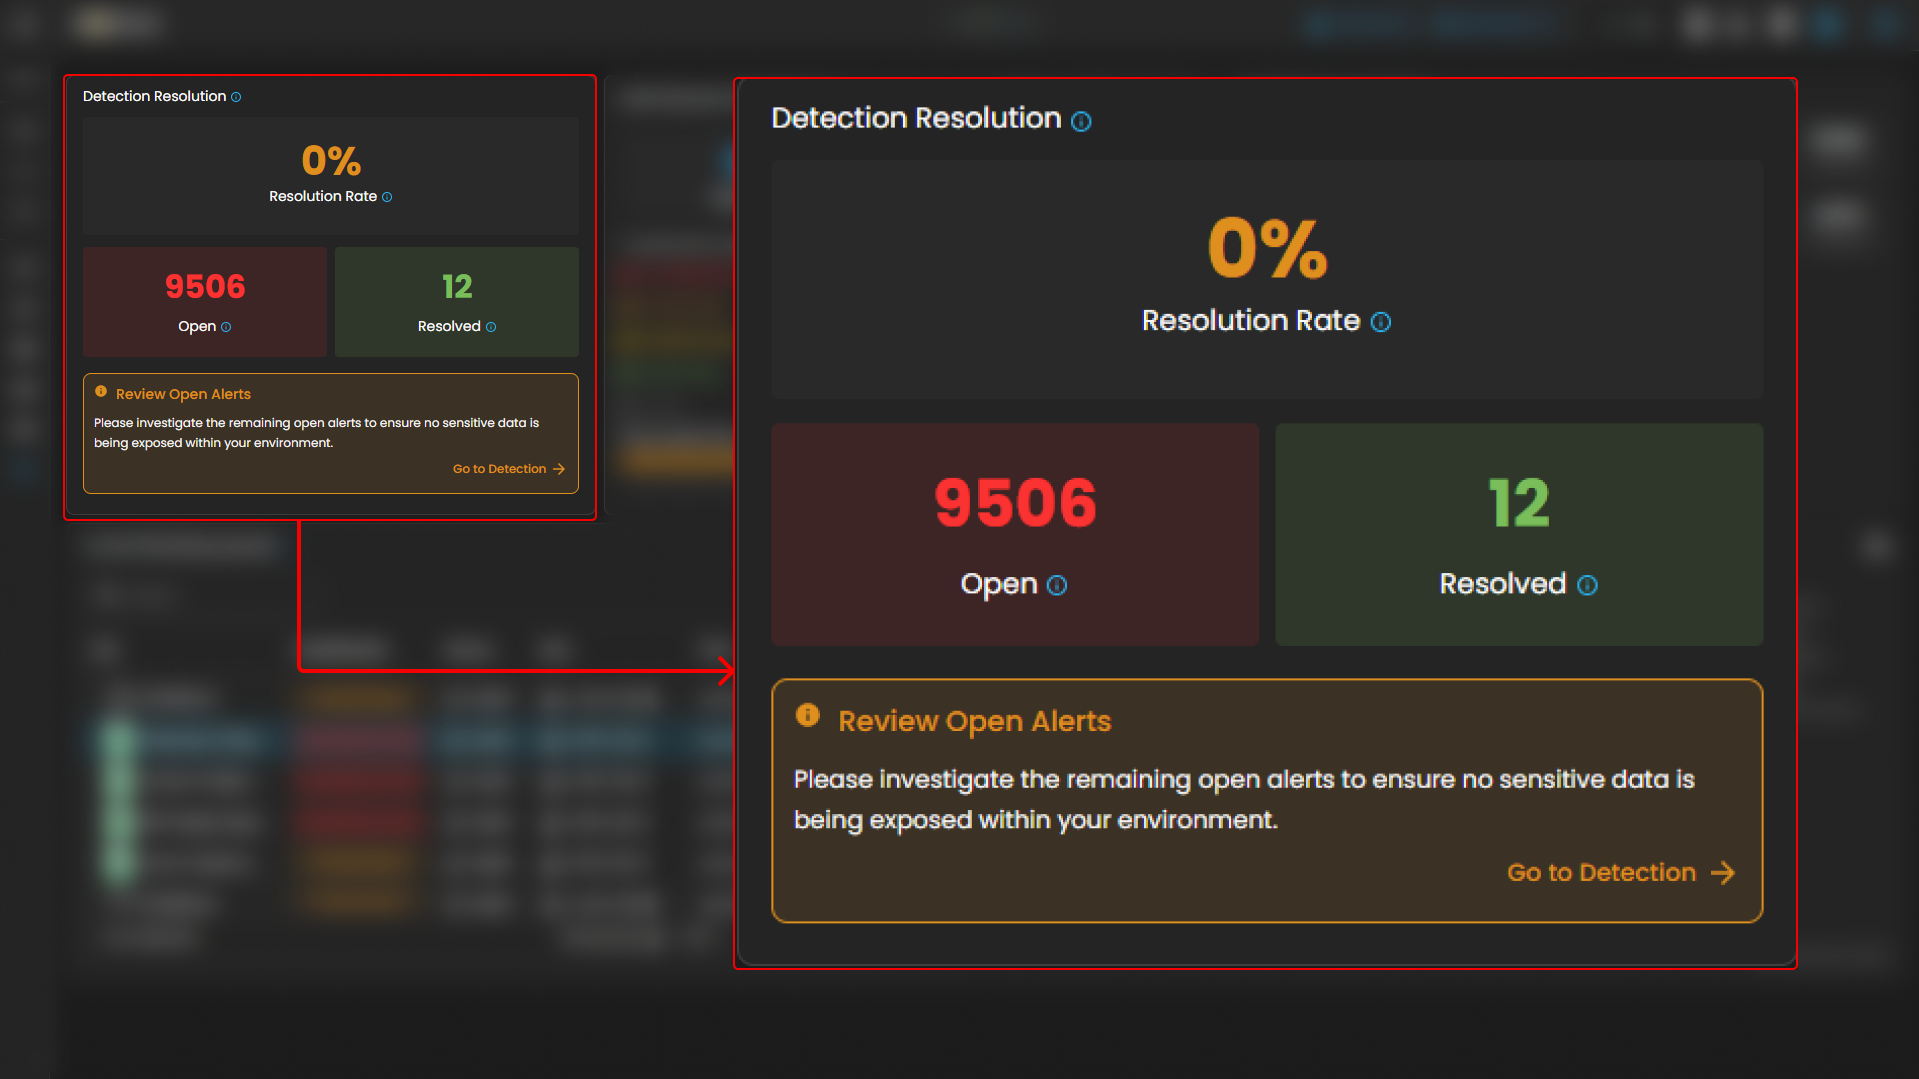
Task: Select the green 12 Resolved tile in enlarged panel
Action: click(1518, 534)
